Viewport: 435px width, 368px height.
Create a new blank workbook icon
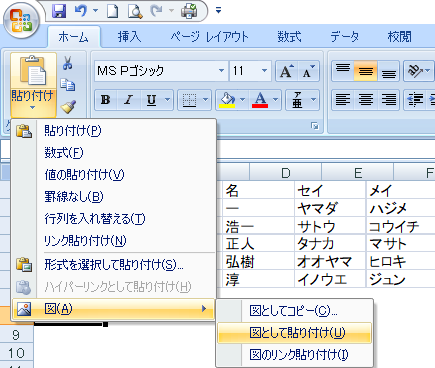112,11
